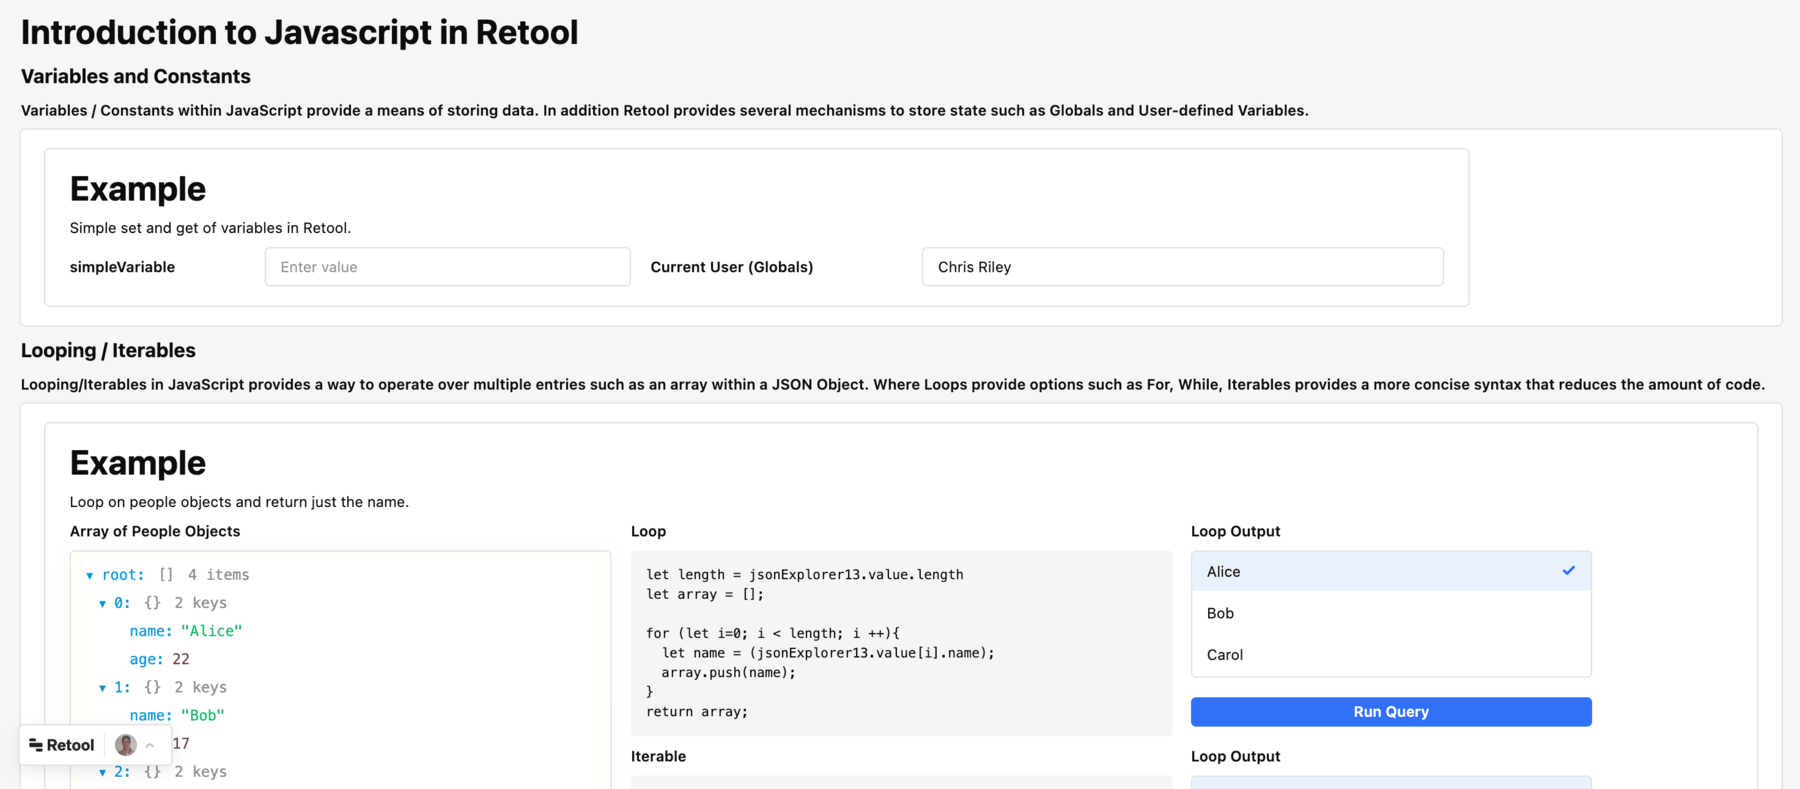This screenshot has width=1800, height=789.
Task: Click the 'Looping / Iterables' heading
Action: 108,350
